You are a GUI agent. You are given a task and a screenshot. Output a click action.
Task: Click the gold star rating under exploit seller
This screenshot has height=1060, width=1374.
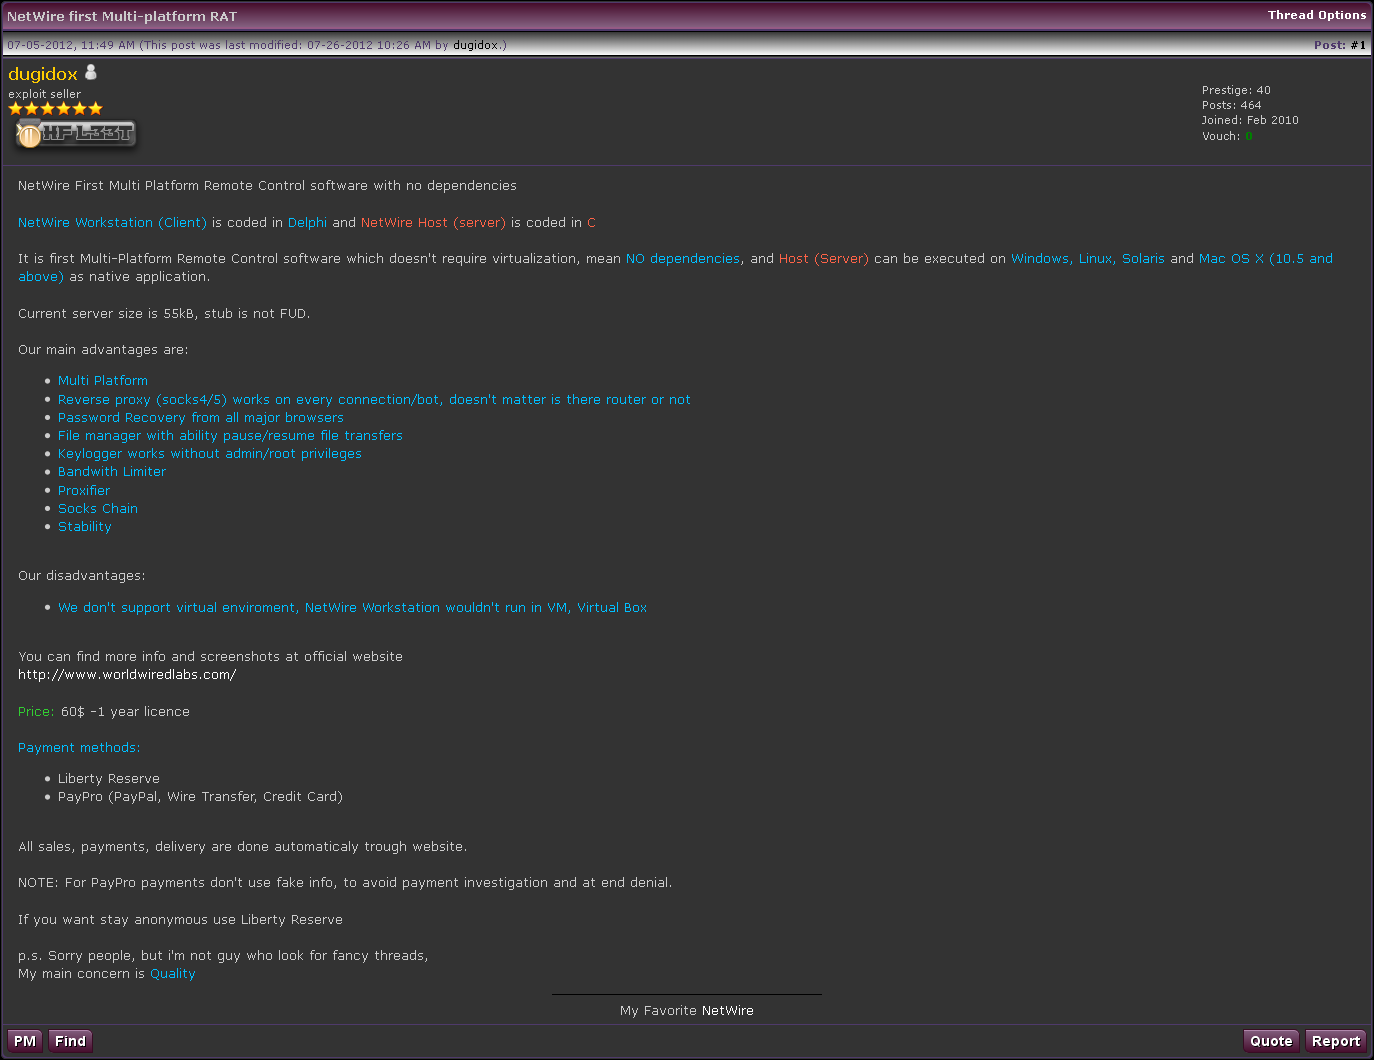(56, 108)
